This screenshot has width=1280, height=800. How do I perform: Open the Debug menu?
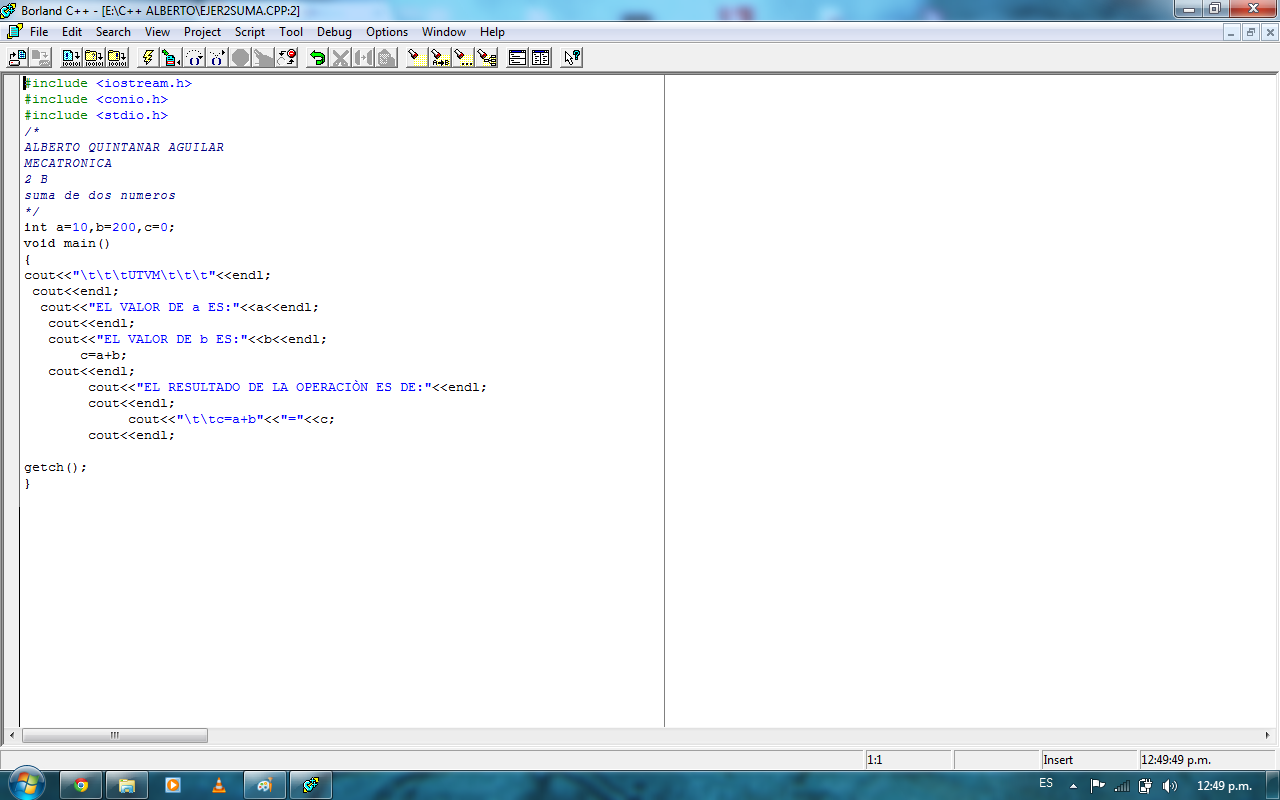pyautogui.click(x=333, y=31)
